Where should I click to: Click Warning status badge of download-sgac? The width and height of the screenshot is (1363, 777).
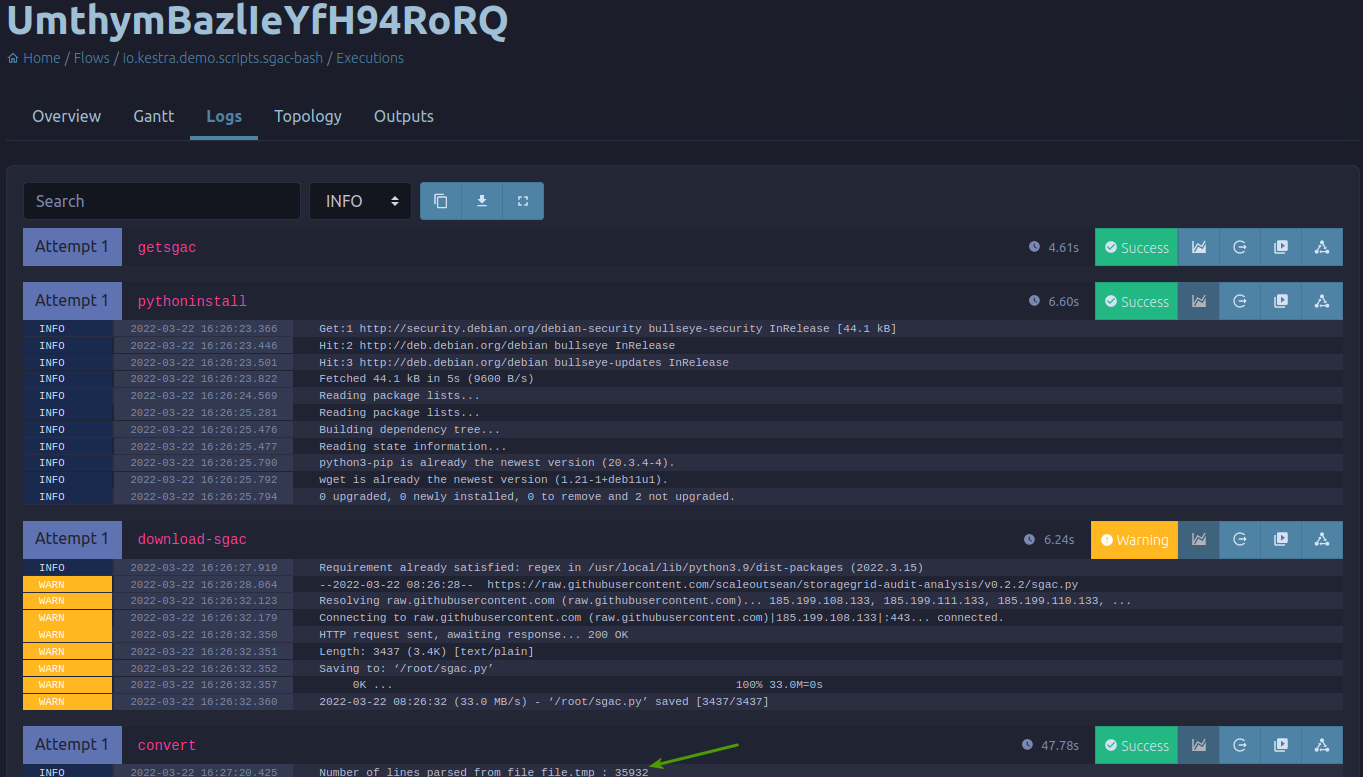(x=1134, y=539)
